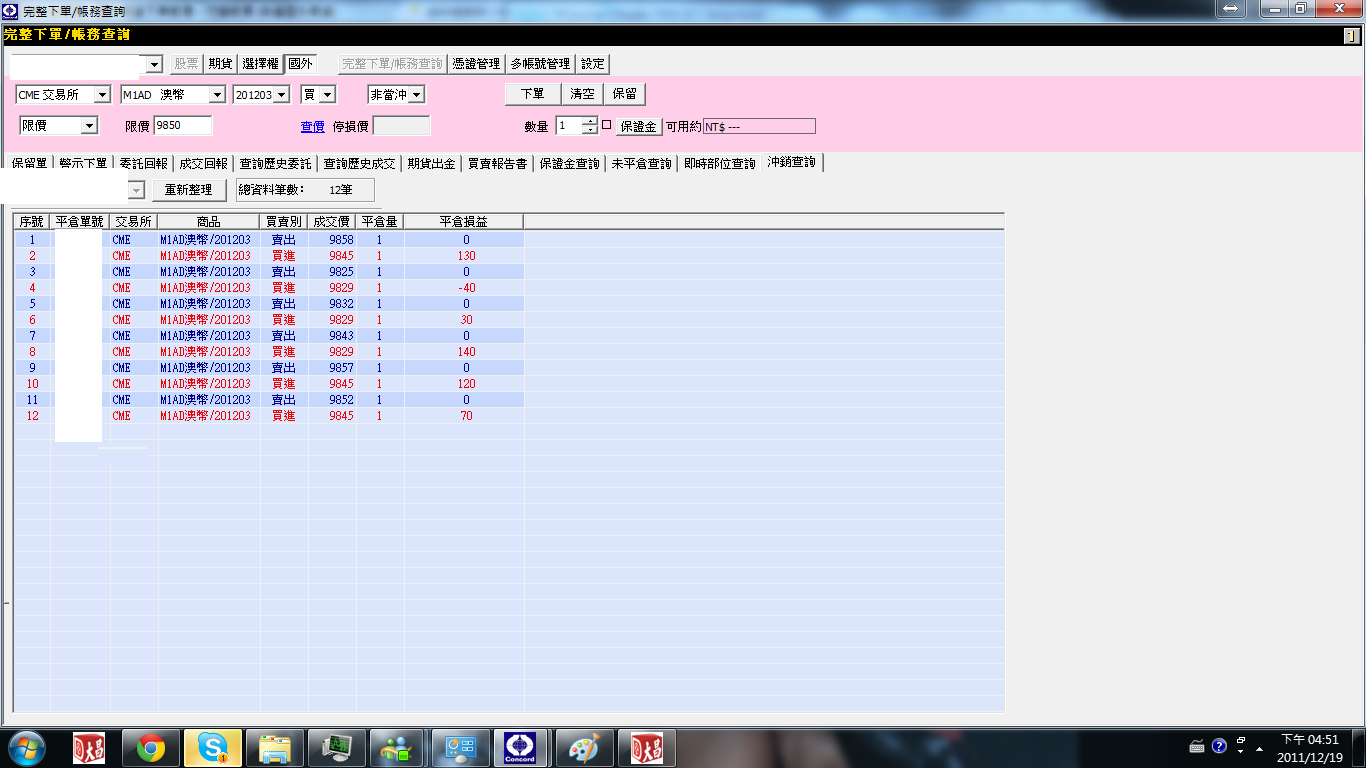The image size is (1366, 768).
Task: Switch to the 保留單 tab
Action: pos(29,163)
